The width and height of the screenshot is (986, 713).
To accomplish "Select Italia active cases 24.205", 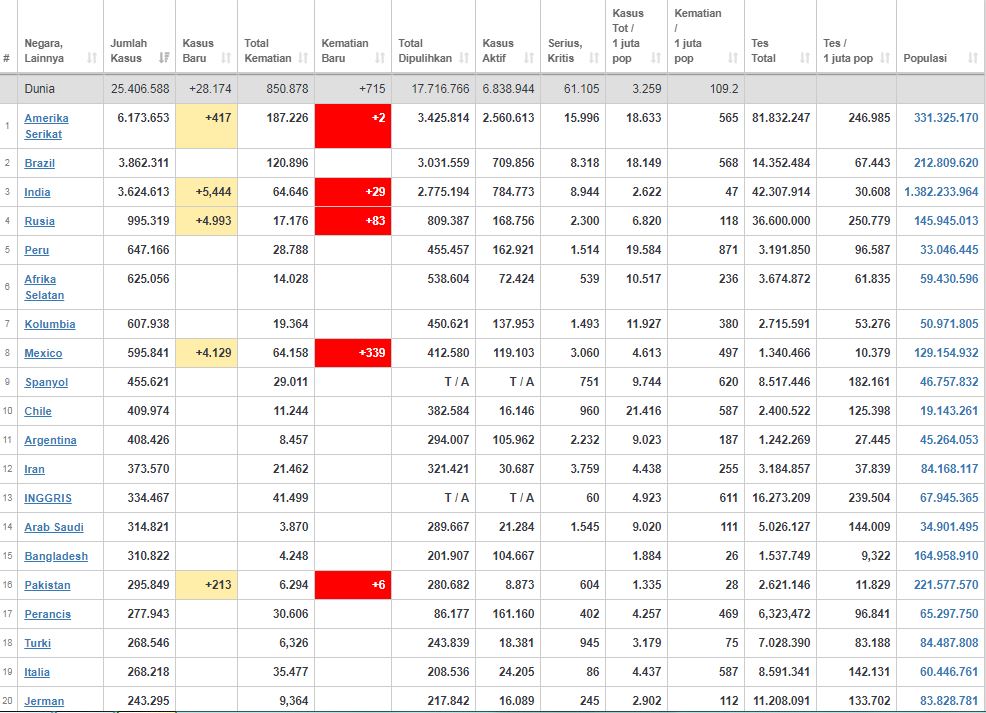I will pos(516,672).
